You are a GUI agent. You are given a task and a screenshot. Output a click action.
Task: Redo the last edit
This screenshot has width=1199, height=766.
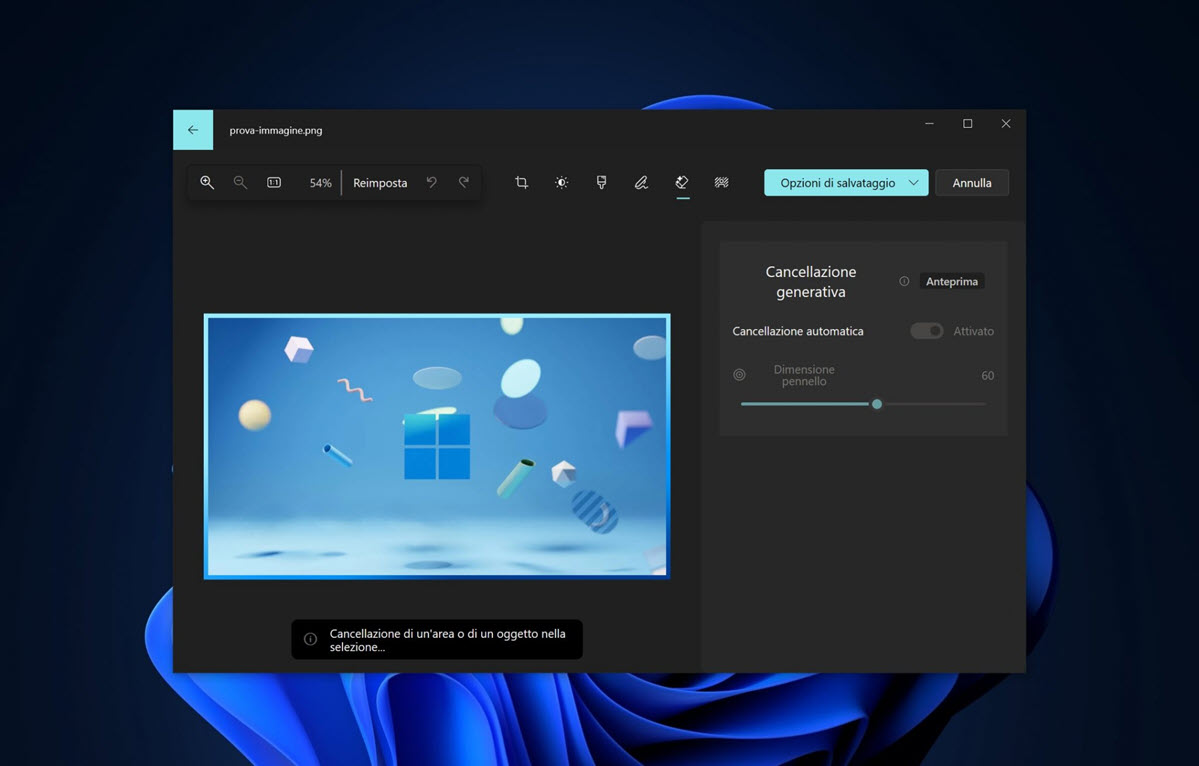(x=464, y=183)
